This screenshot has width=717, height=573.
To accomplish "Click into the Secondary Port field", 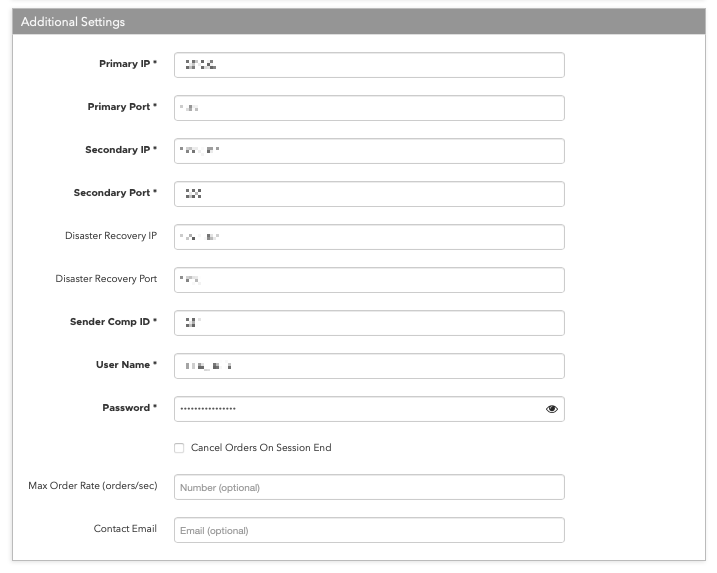I will coord(369,194).
